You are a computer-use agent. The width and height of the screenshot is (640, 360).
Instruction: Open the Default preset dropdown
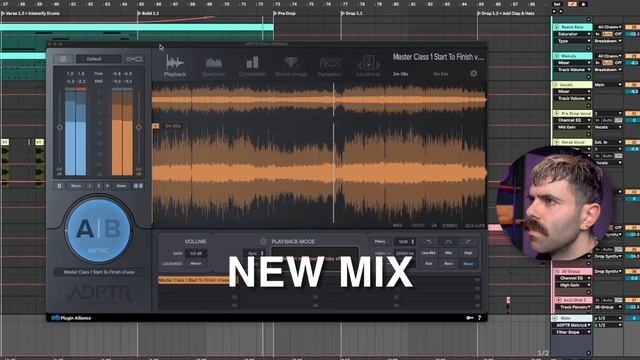pos(98,59)
